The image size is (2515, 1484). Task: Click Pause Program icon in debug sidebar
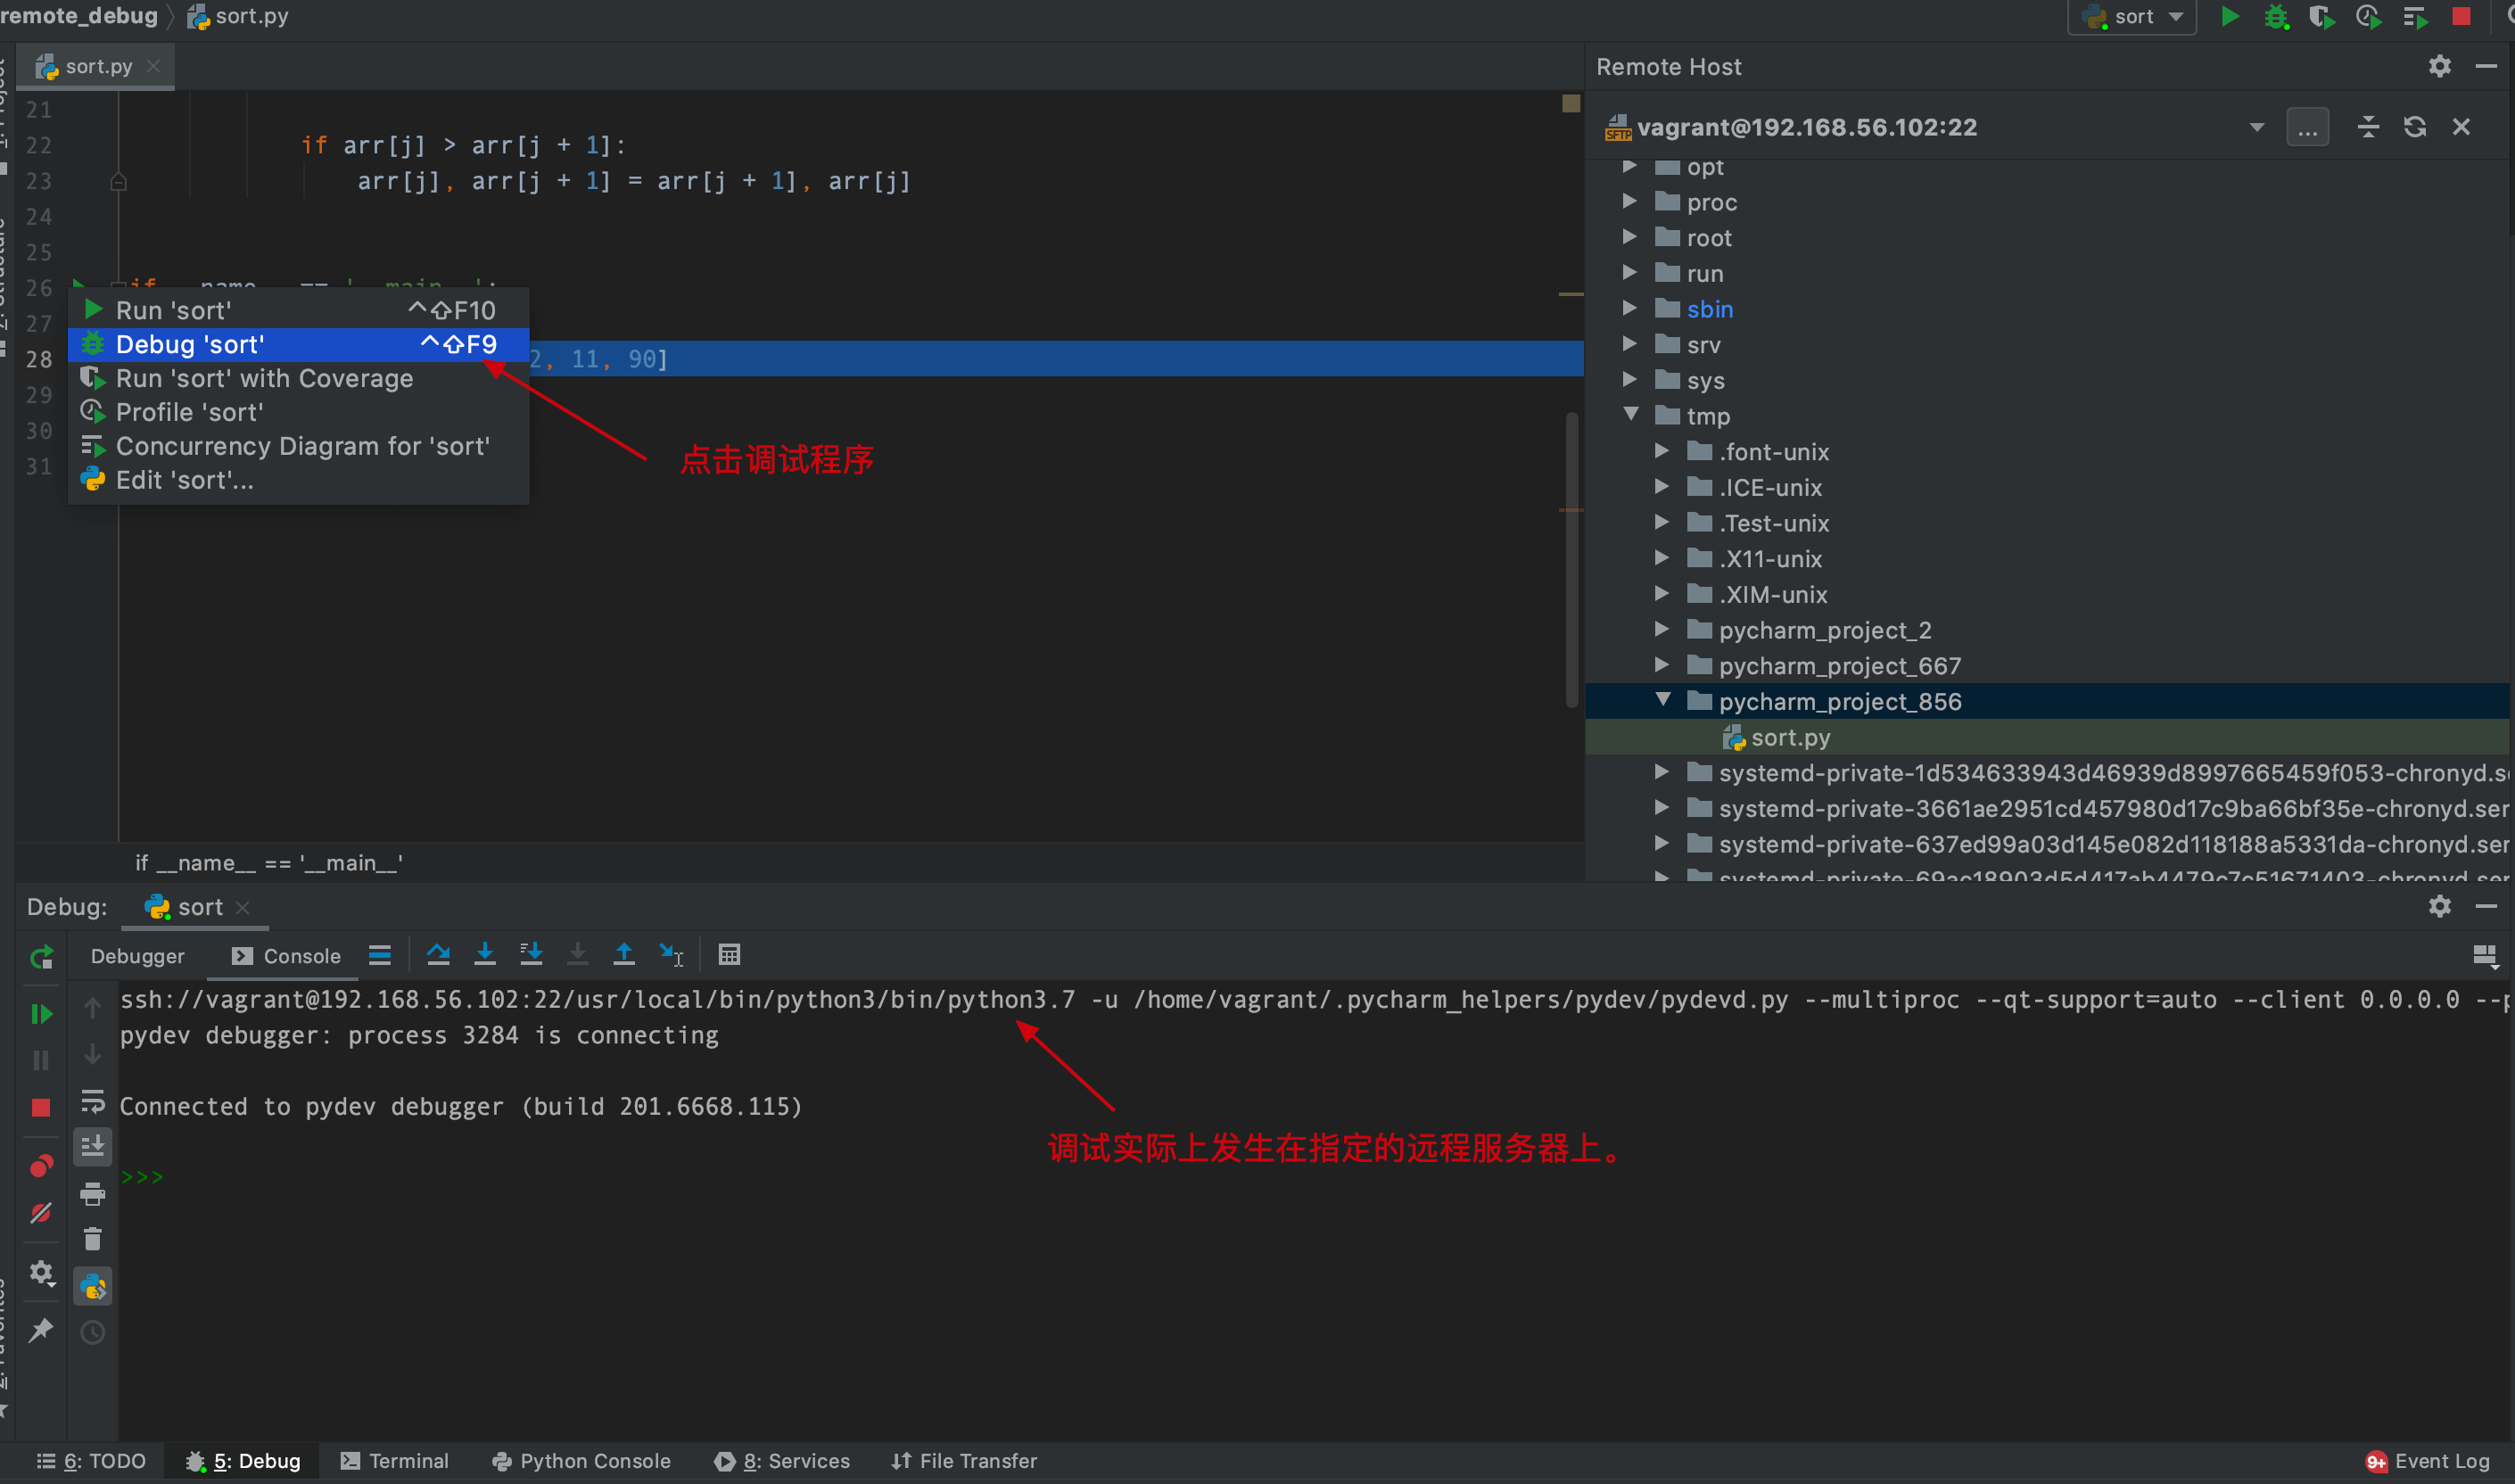click(x=41, y=1060)
